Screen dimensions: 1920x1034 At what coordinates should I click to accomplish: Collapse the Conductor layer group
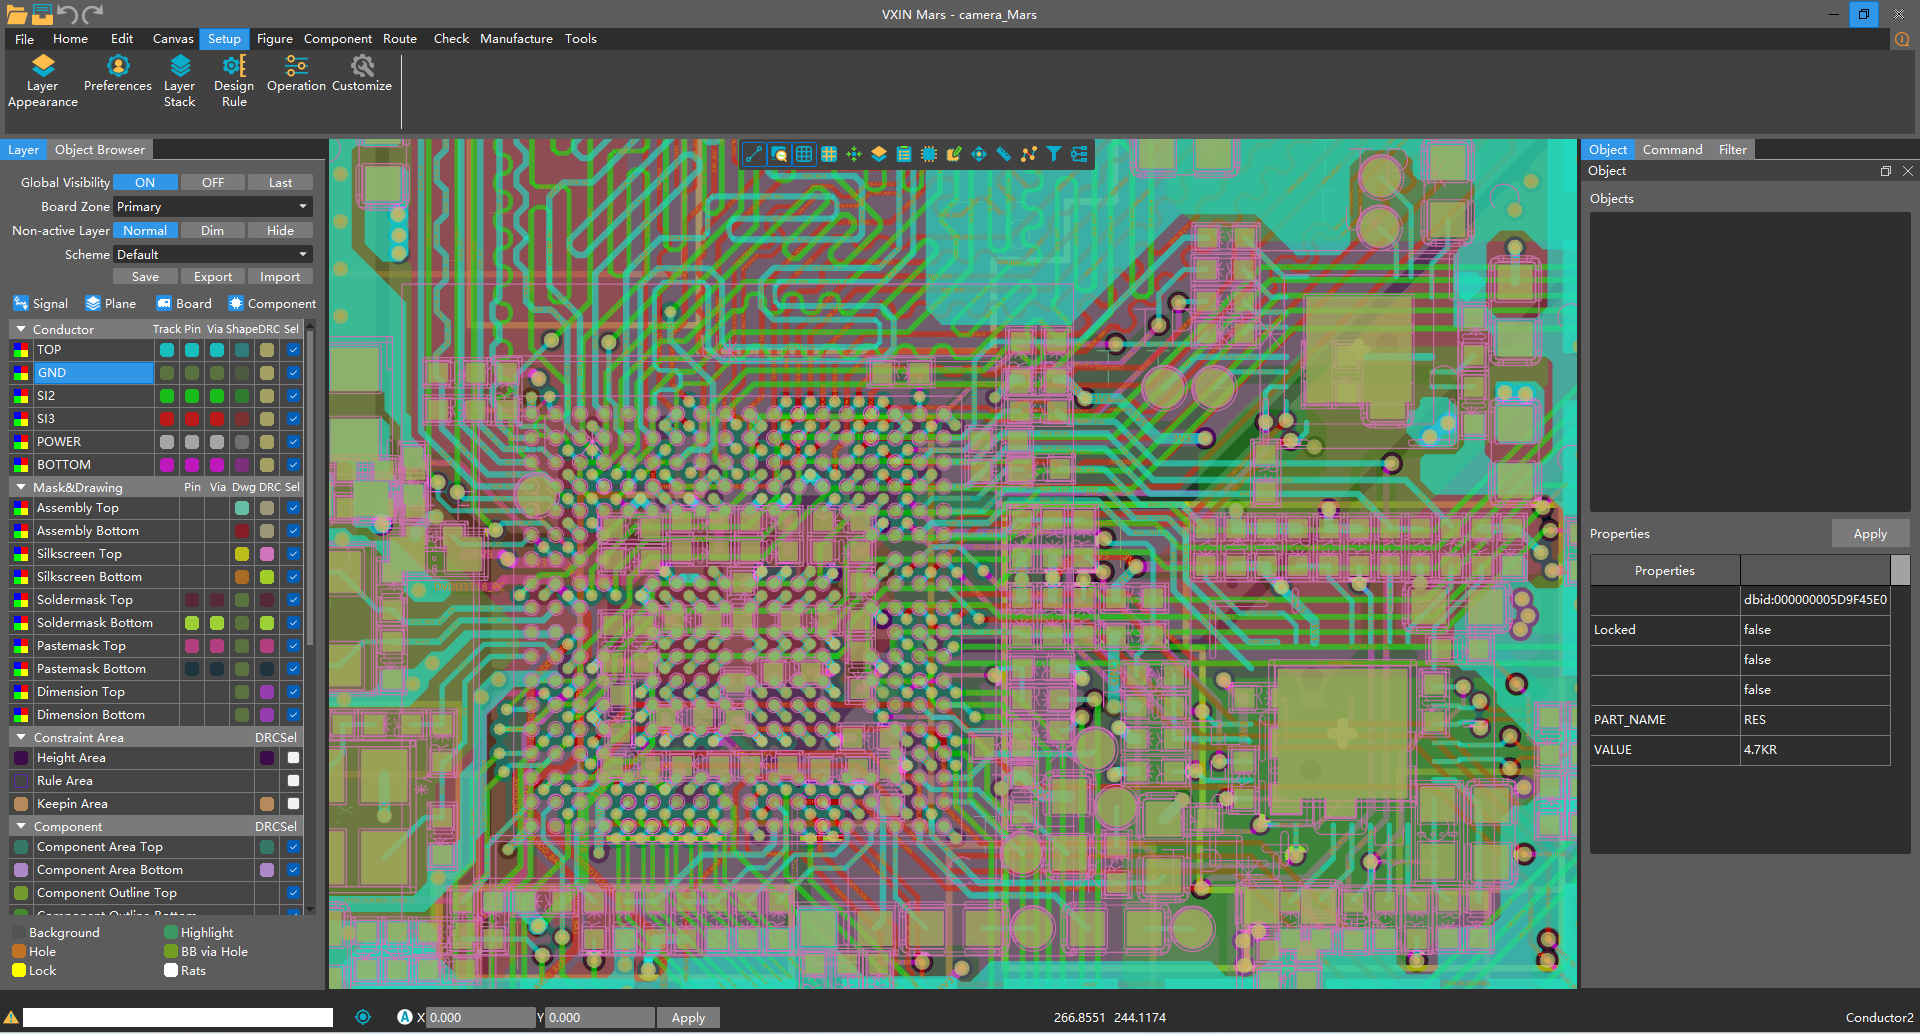point(21,329)
